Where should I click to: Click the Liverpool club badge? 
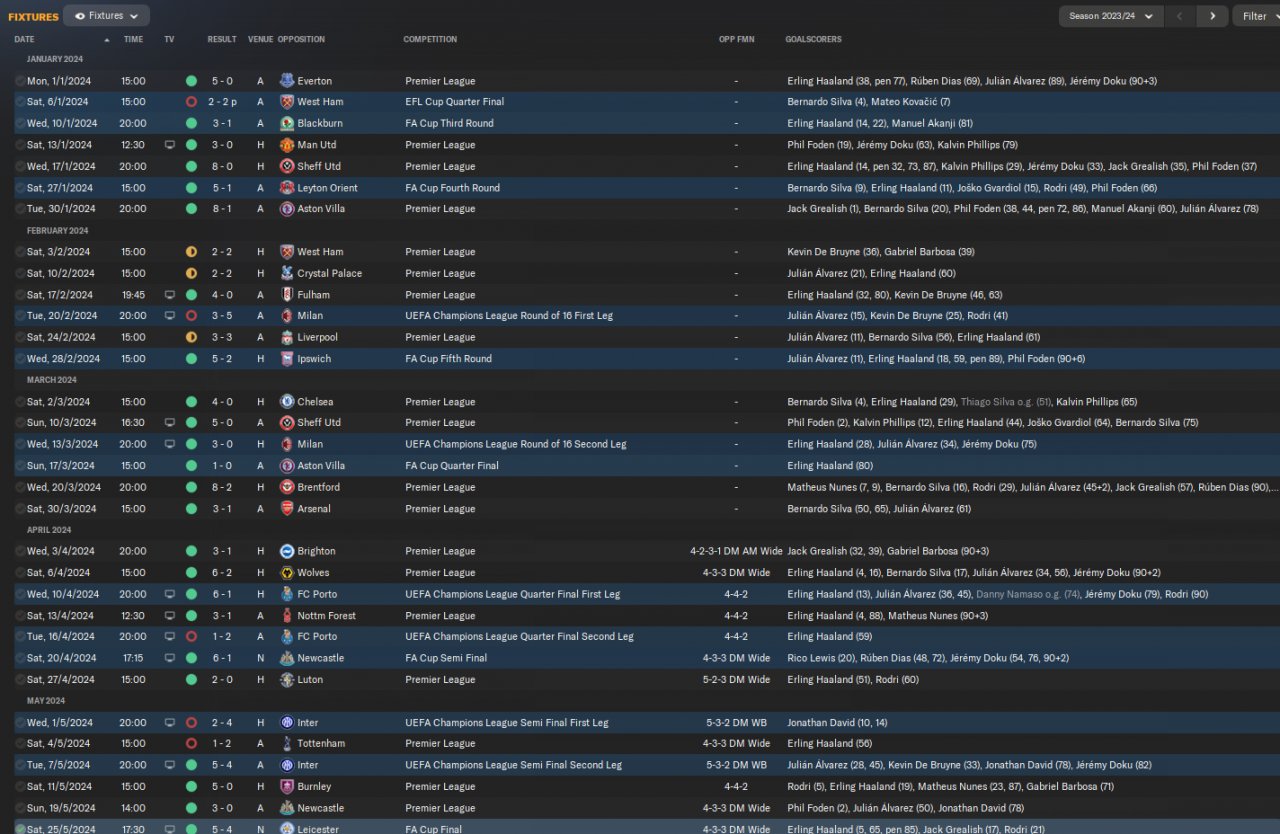coord(287,337)
